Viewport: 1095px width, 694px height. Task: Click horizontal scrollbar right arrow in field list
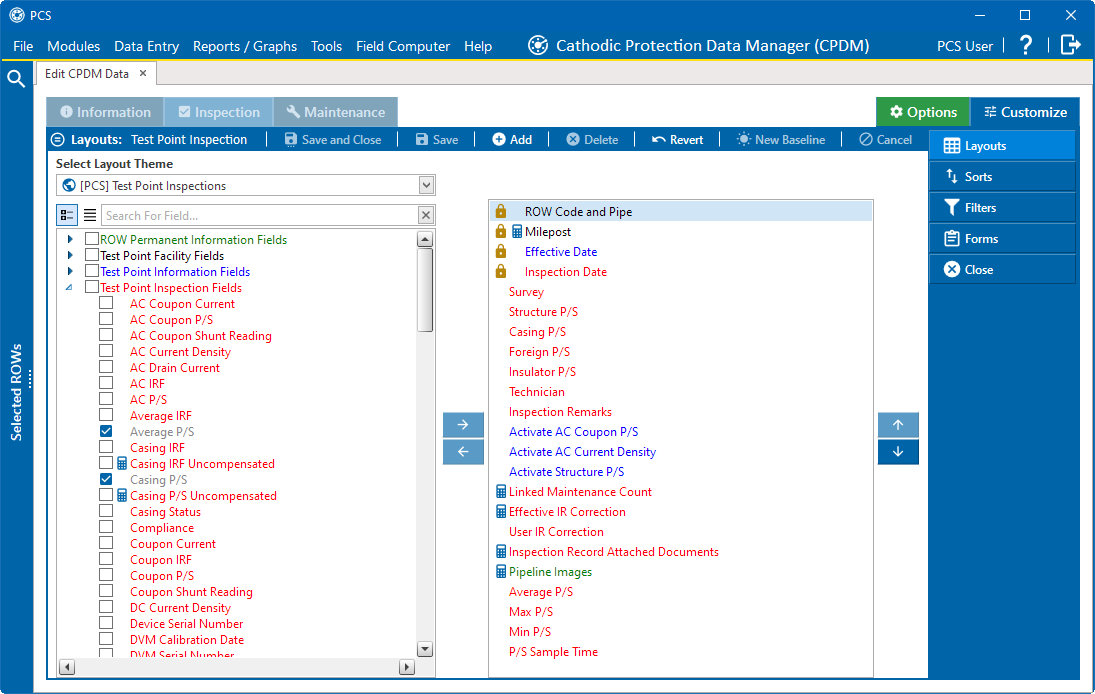(406, 667)
